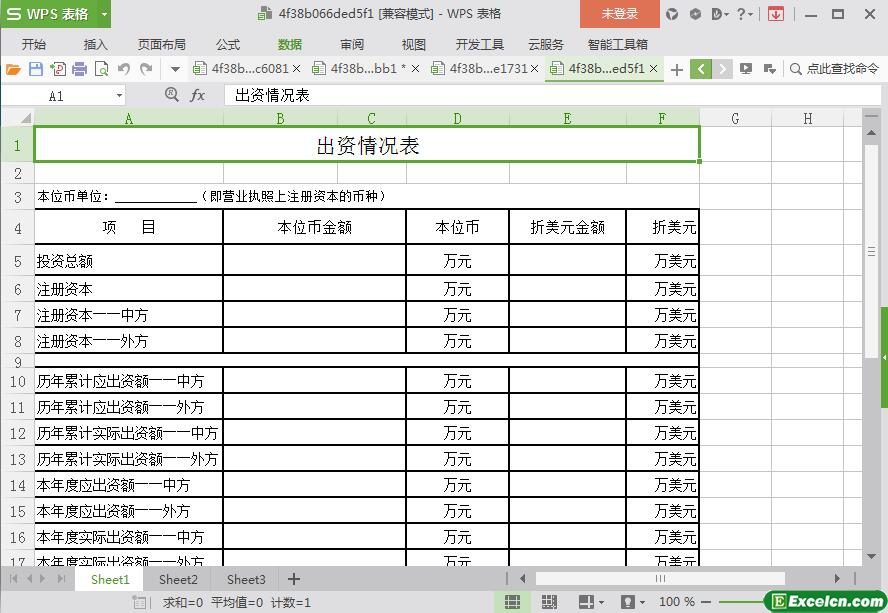Switch to the 页面布局 ribbon tab
Screen dimensions: 888x613
click(x=161, y=44)
